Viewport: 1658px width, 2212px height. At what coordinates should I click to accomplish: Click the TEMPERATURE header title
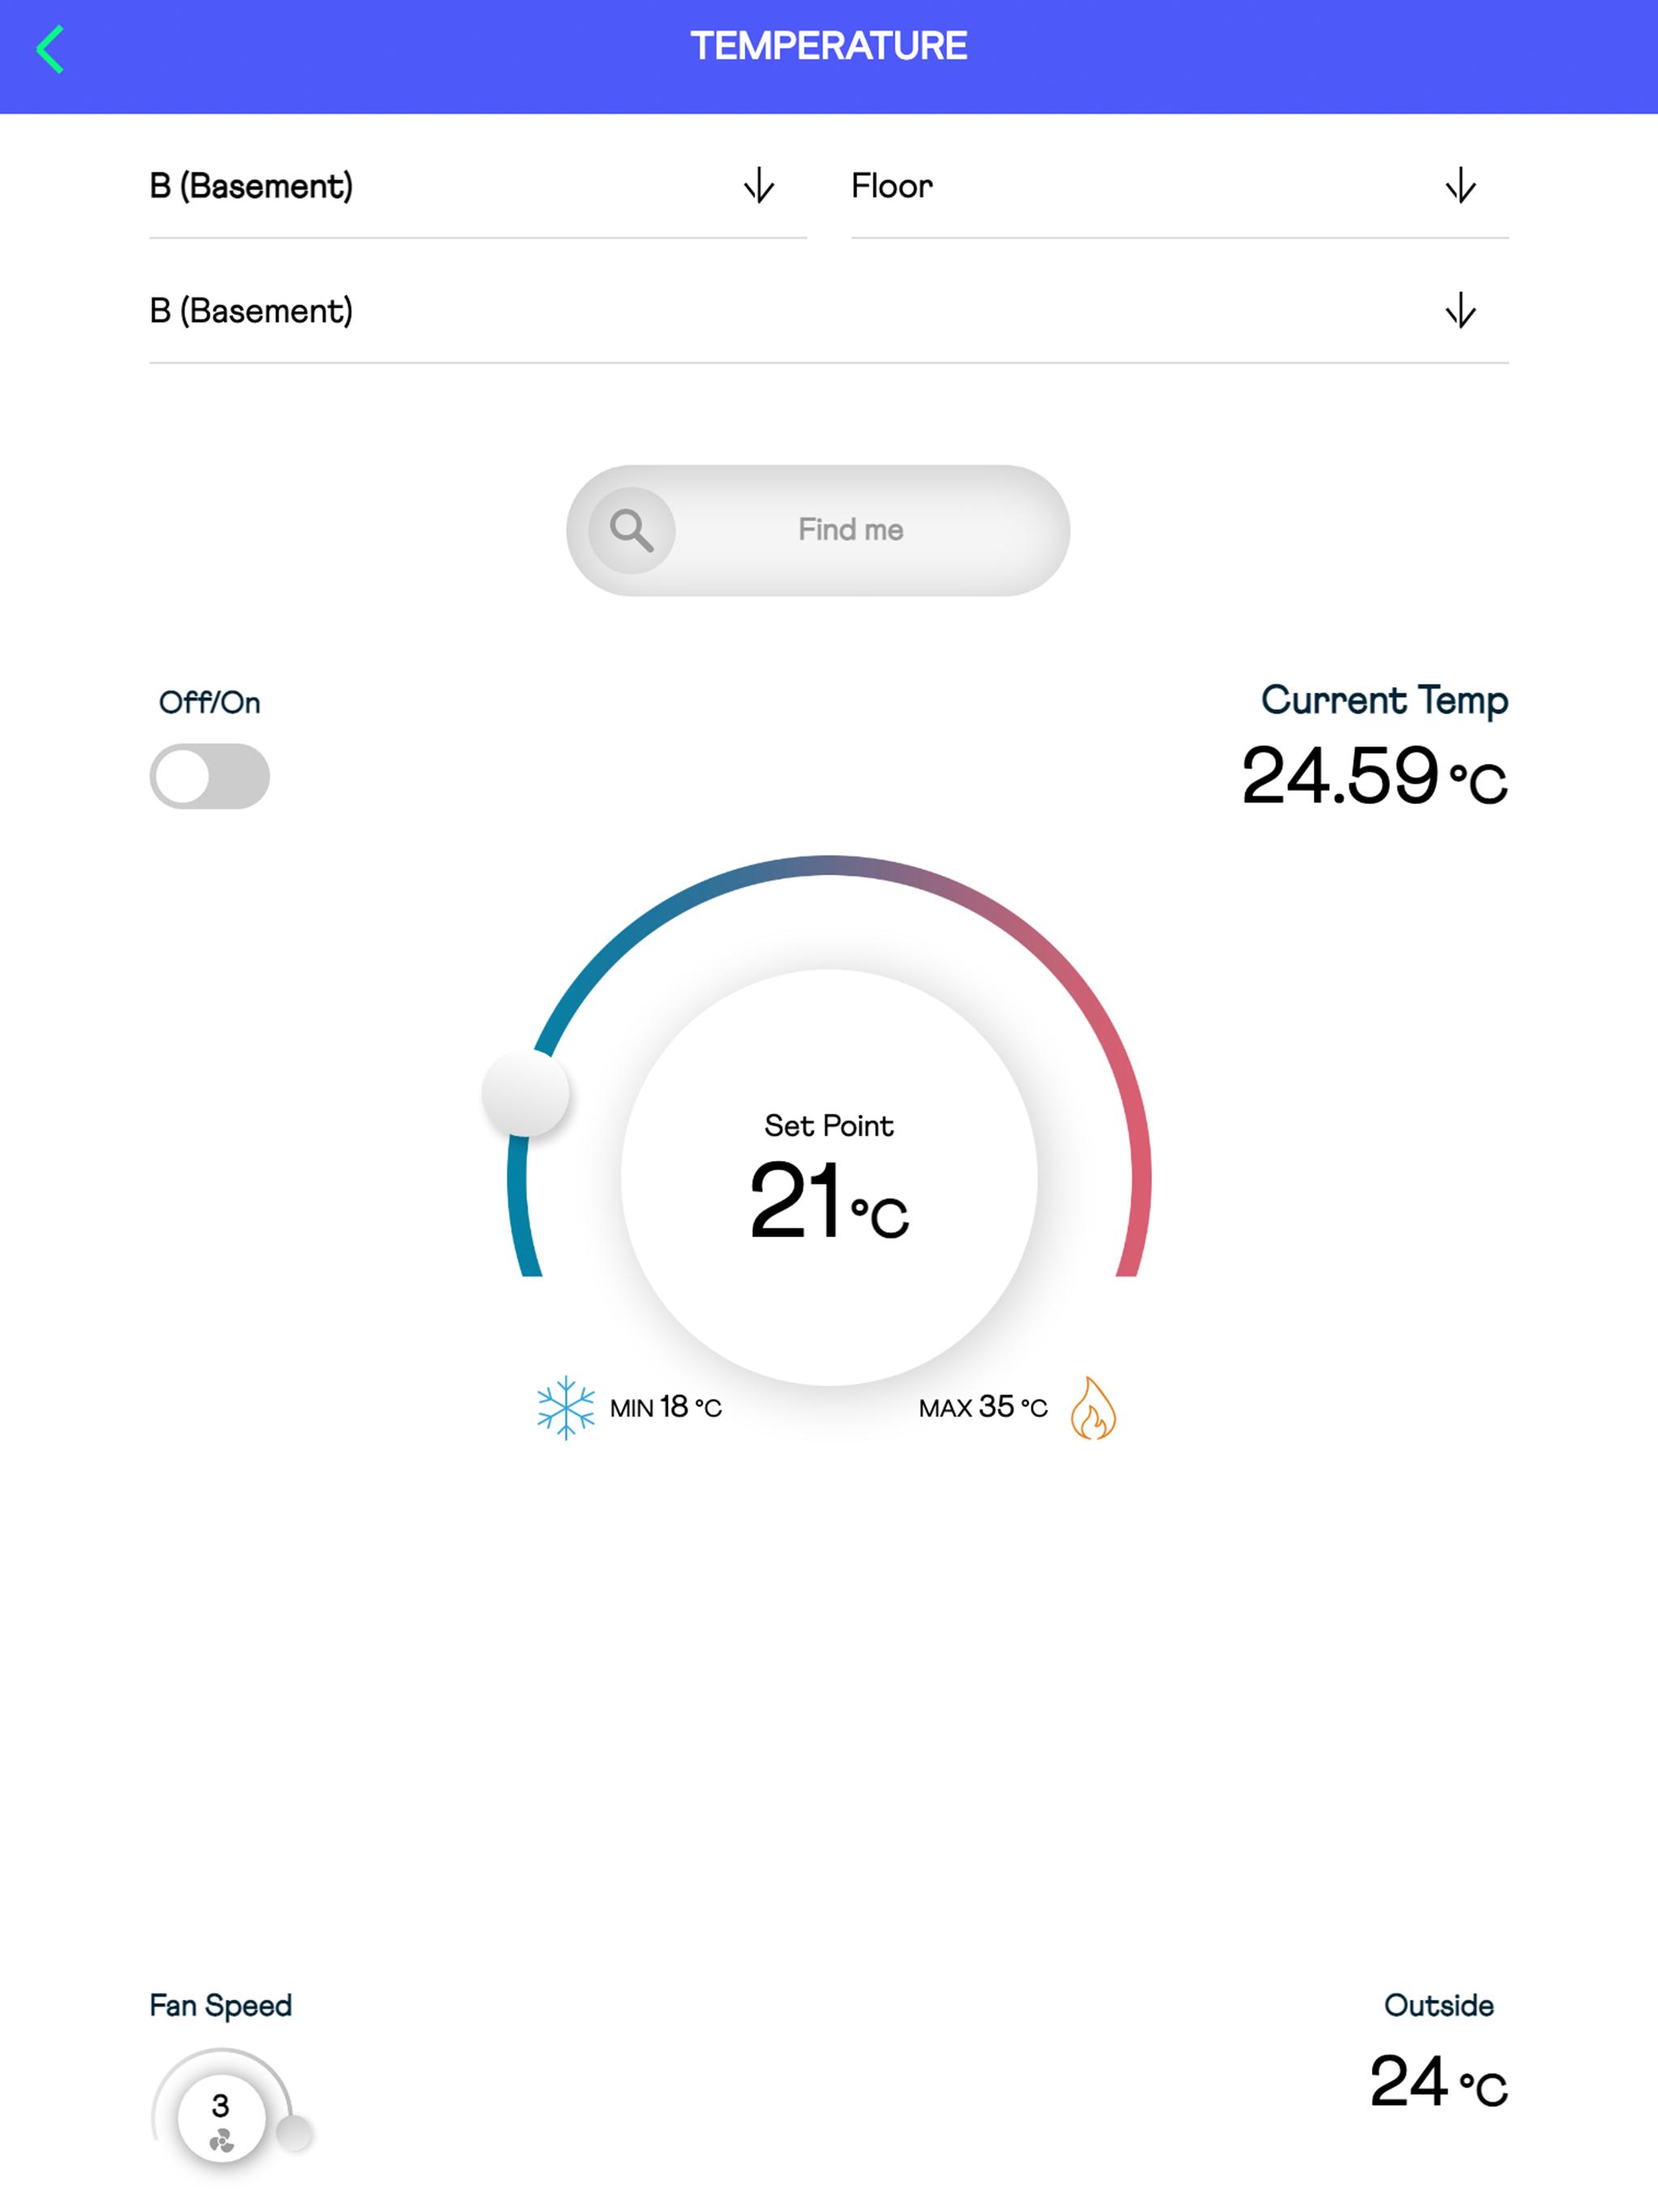click(x=828, y=47)
